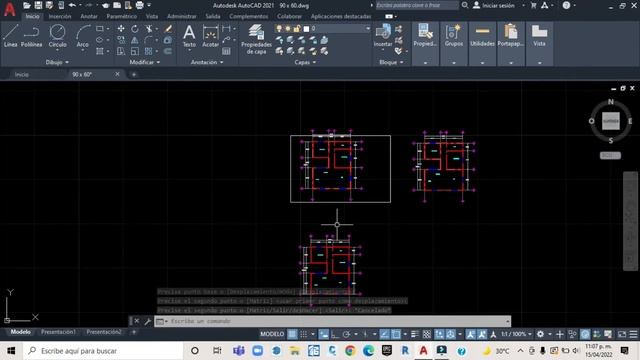Switch to Presentación1 layout tab
The height and width of the screenshot is (360, 640).
pos(58,332)
